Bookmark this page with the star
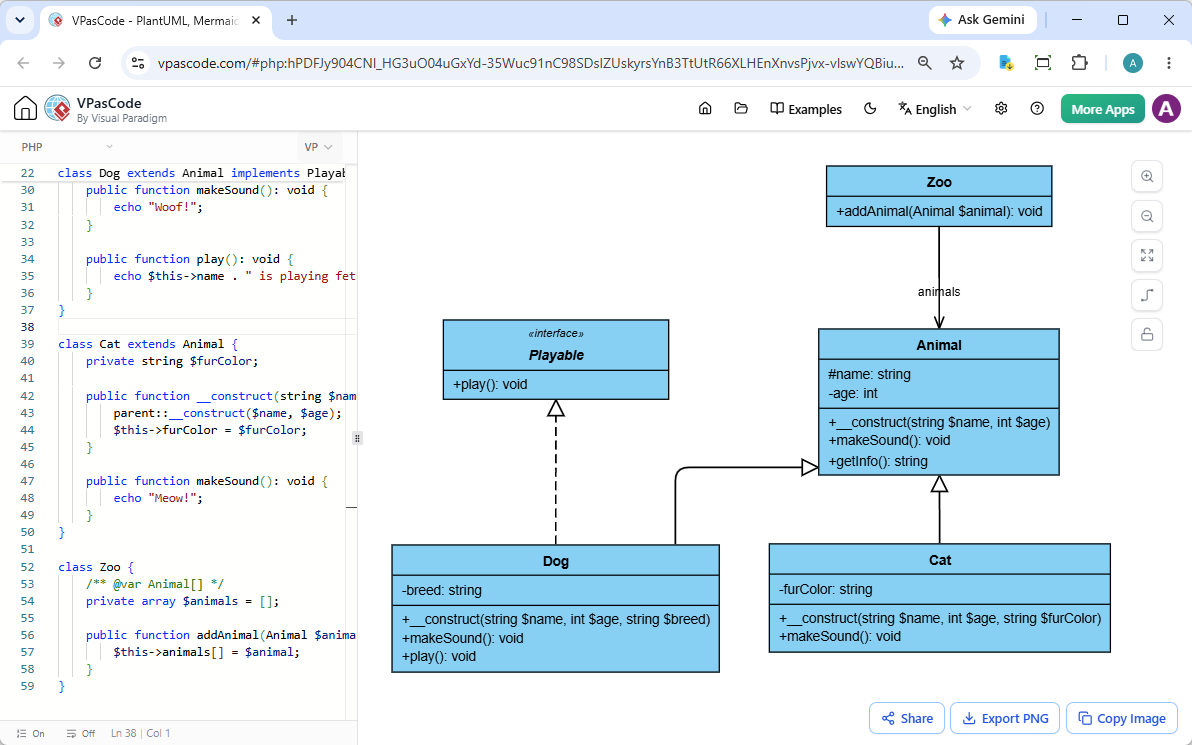This screenshot has height=745, width=1192. 957,63
